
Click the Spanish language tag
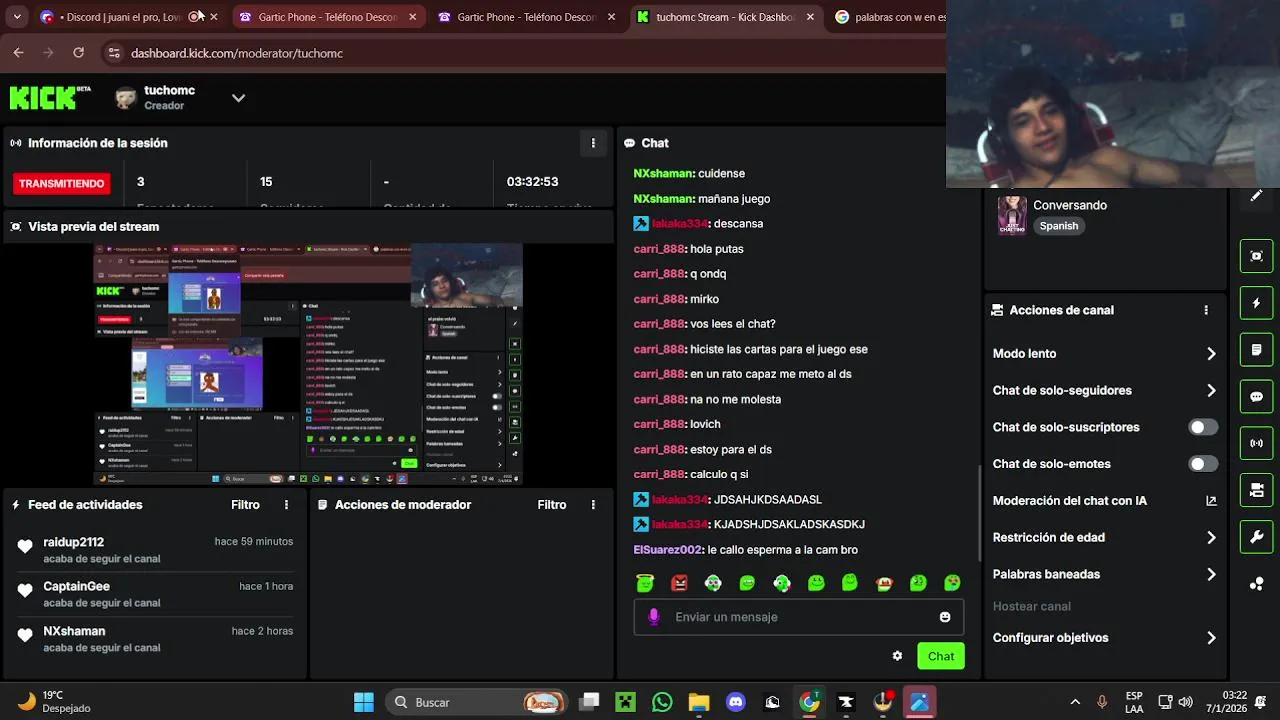tap(1059, 226)
